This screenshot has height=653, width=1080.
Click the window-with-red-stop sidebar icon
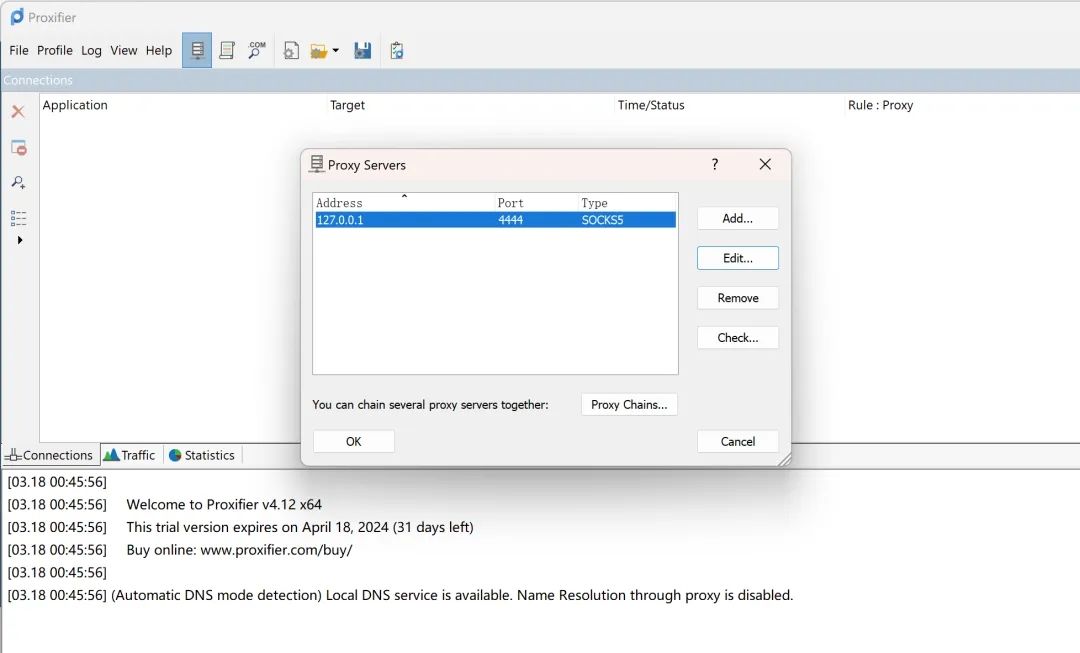pyautogui.click(x=19, y=147)
